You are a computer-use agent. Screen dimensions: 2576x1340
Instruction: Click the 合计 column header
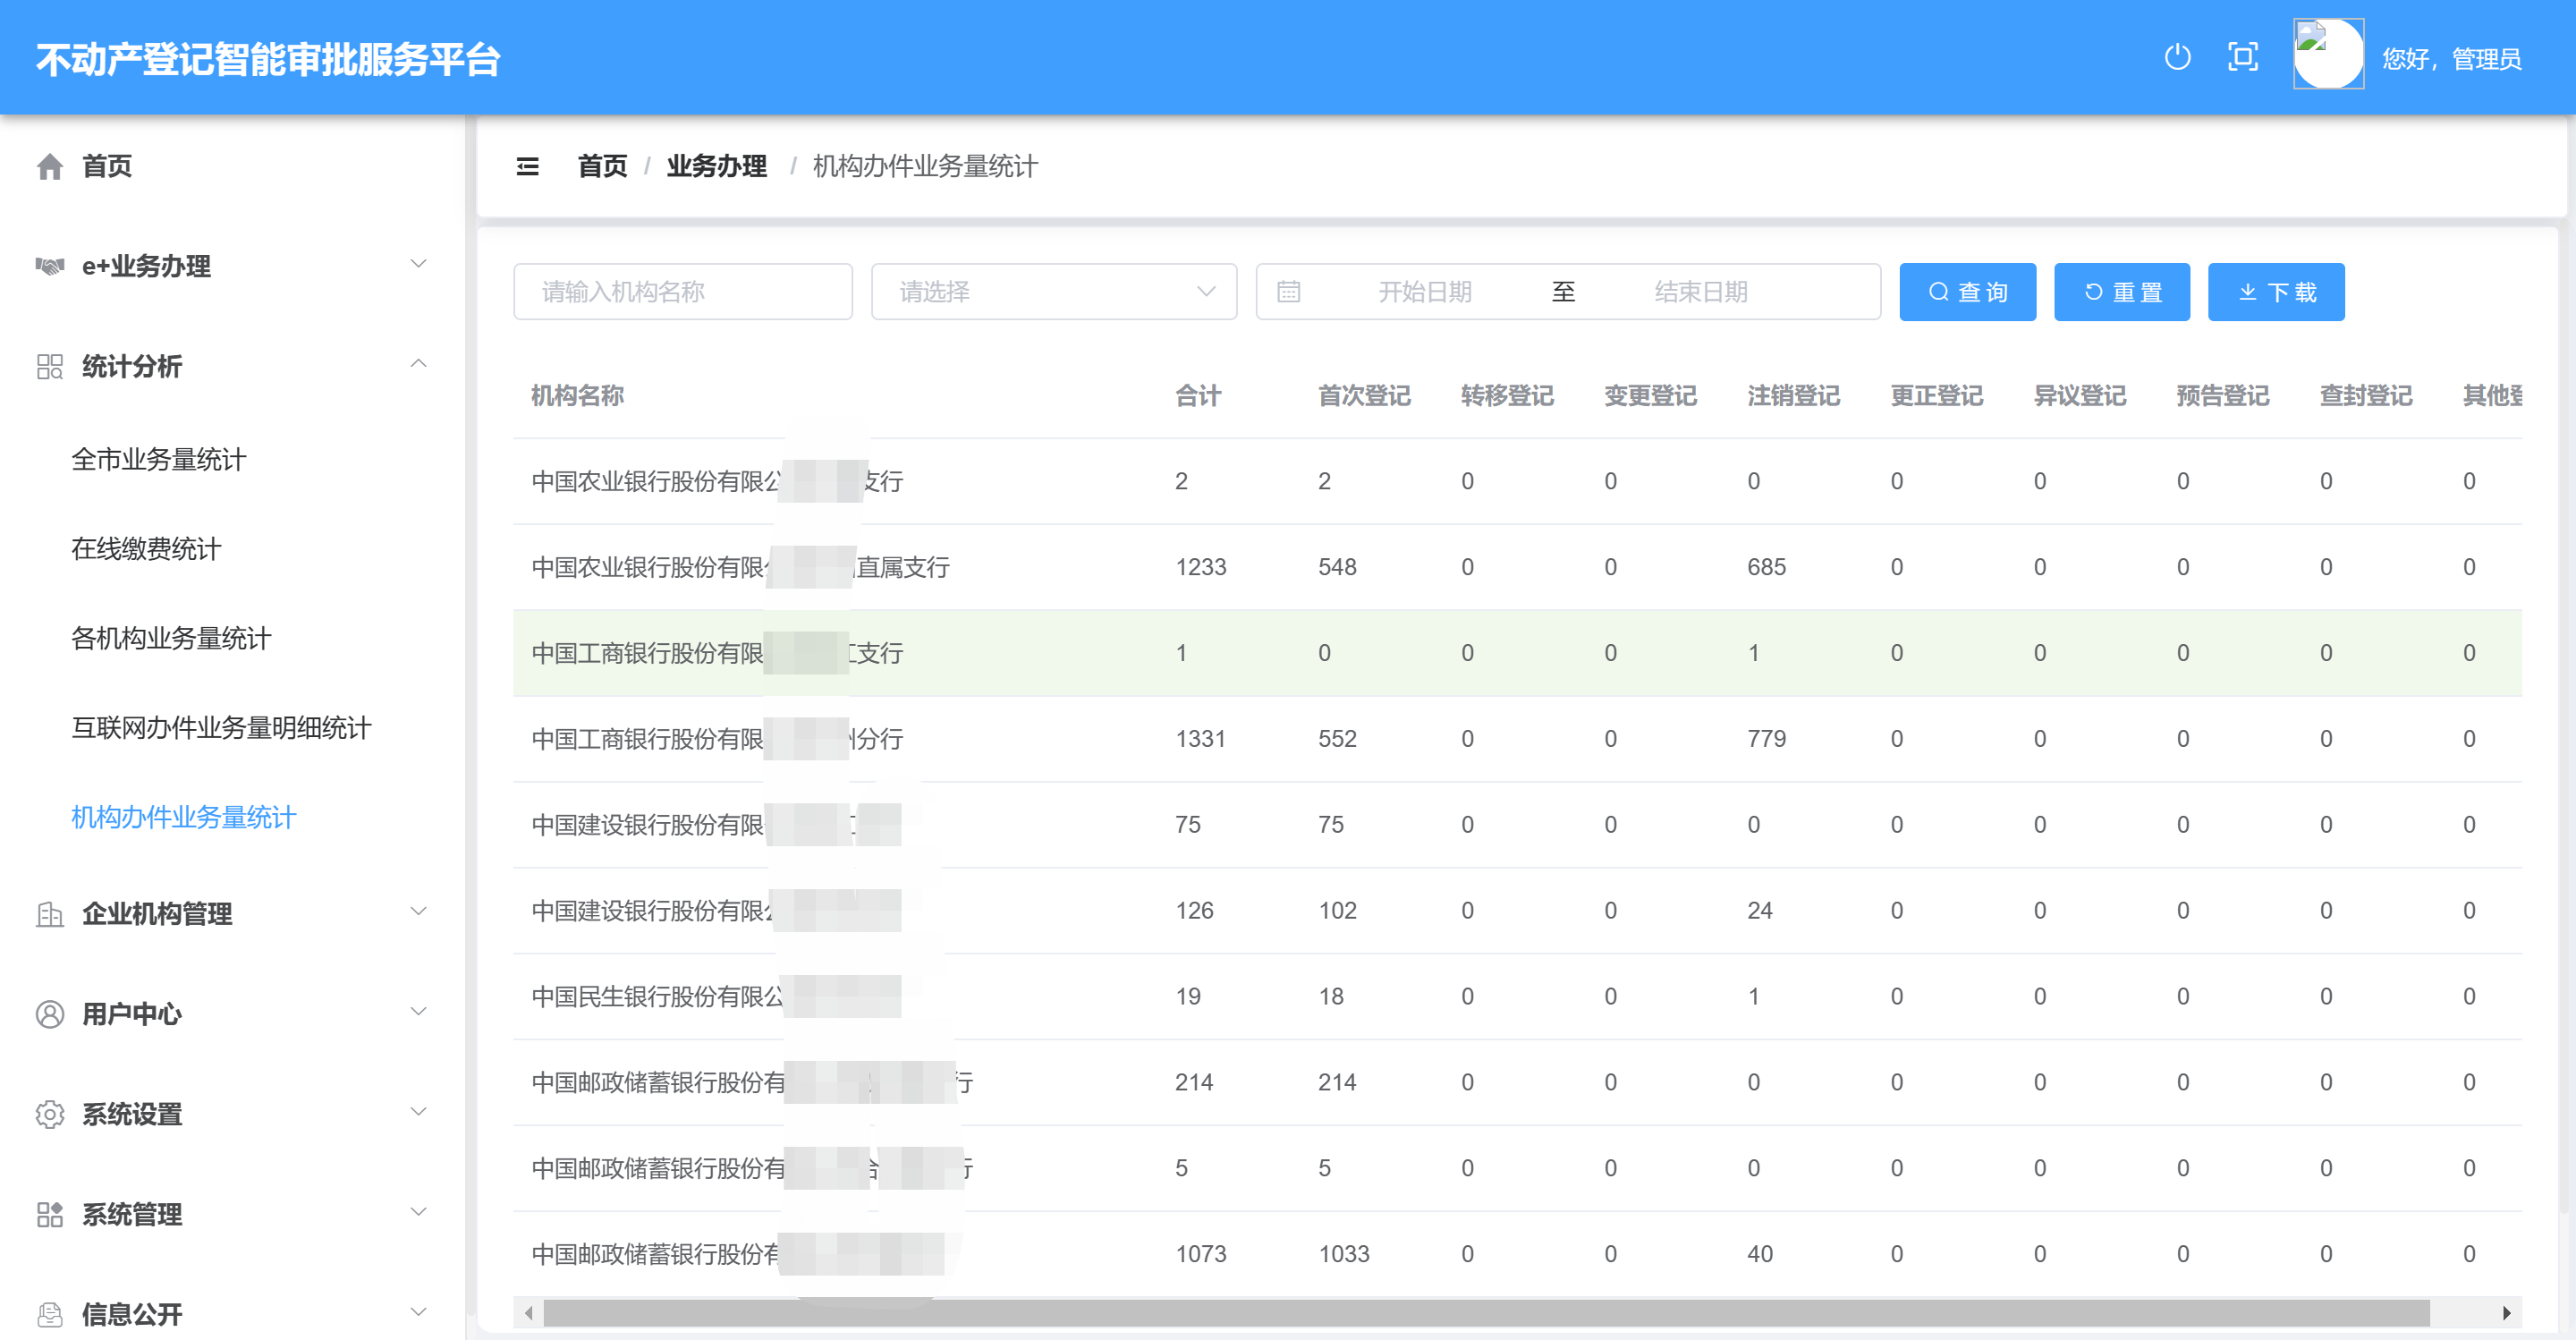[1198, 396]
